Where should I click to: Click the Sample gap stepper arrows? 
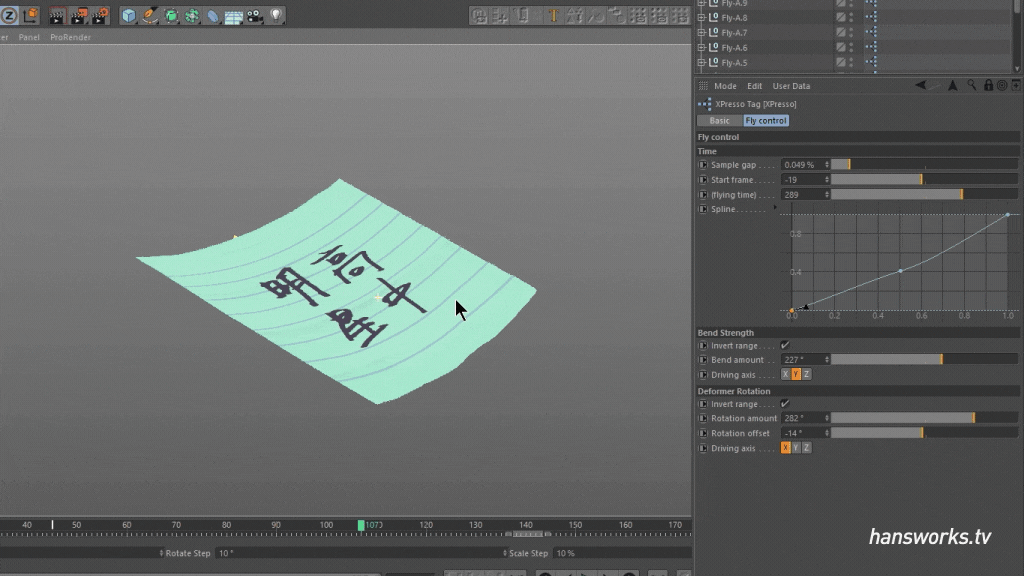click(x=827, y=165)
